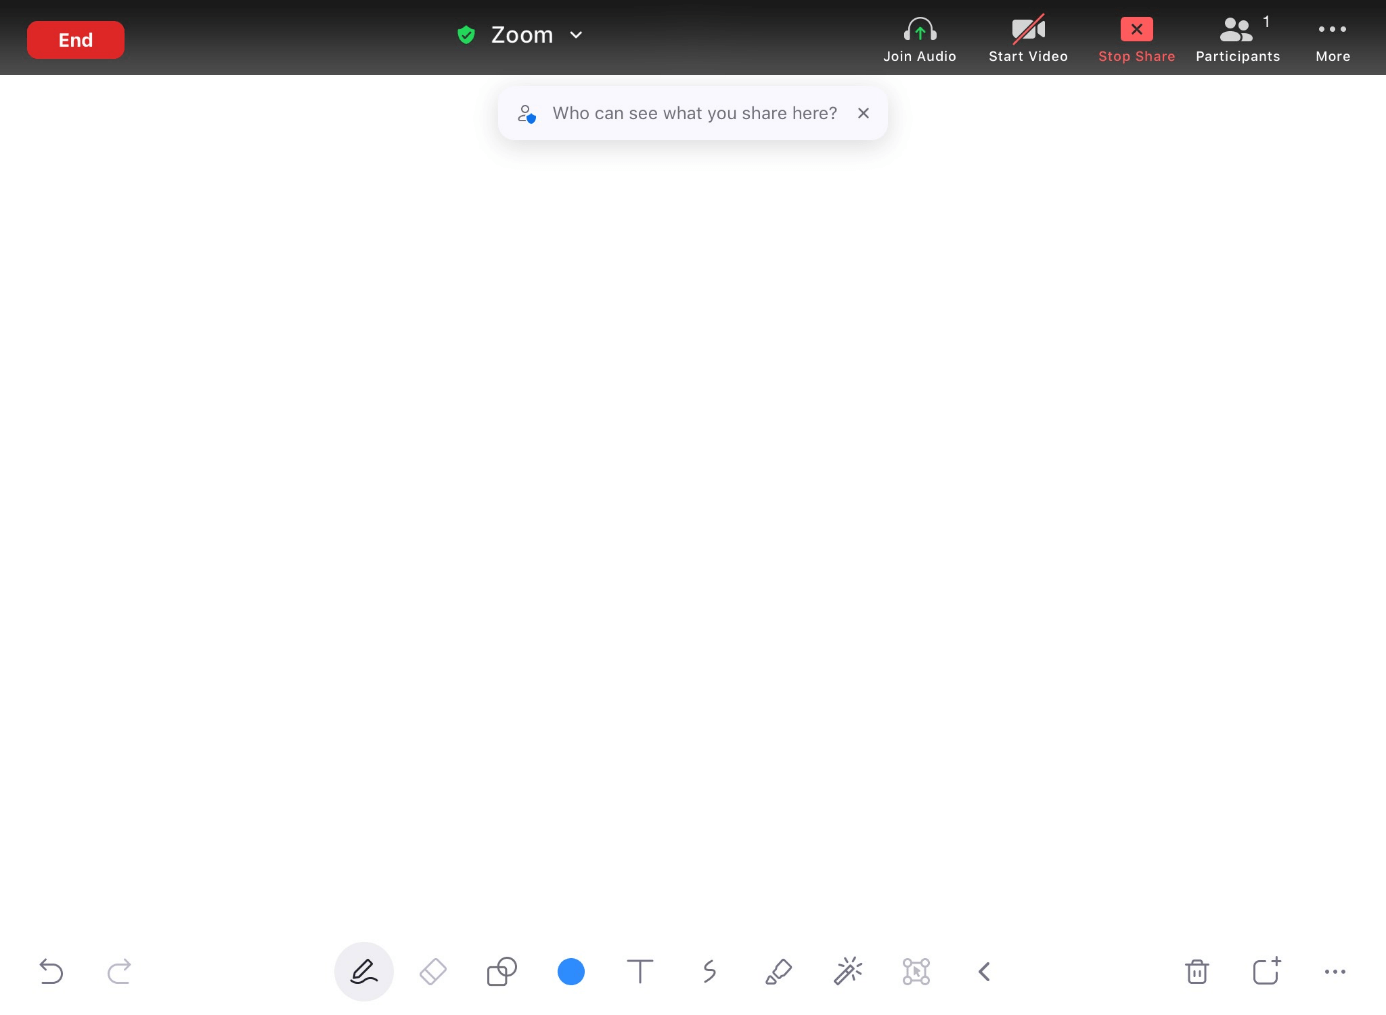The width and height of the screenshot is (1386, 1015).
Task: Dismiss the share visibility notification
Action: click(x=863, y=113)
